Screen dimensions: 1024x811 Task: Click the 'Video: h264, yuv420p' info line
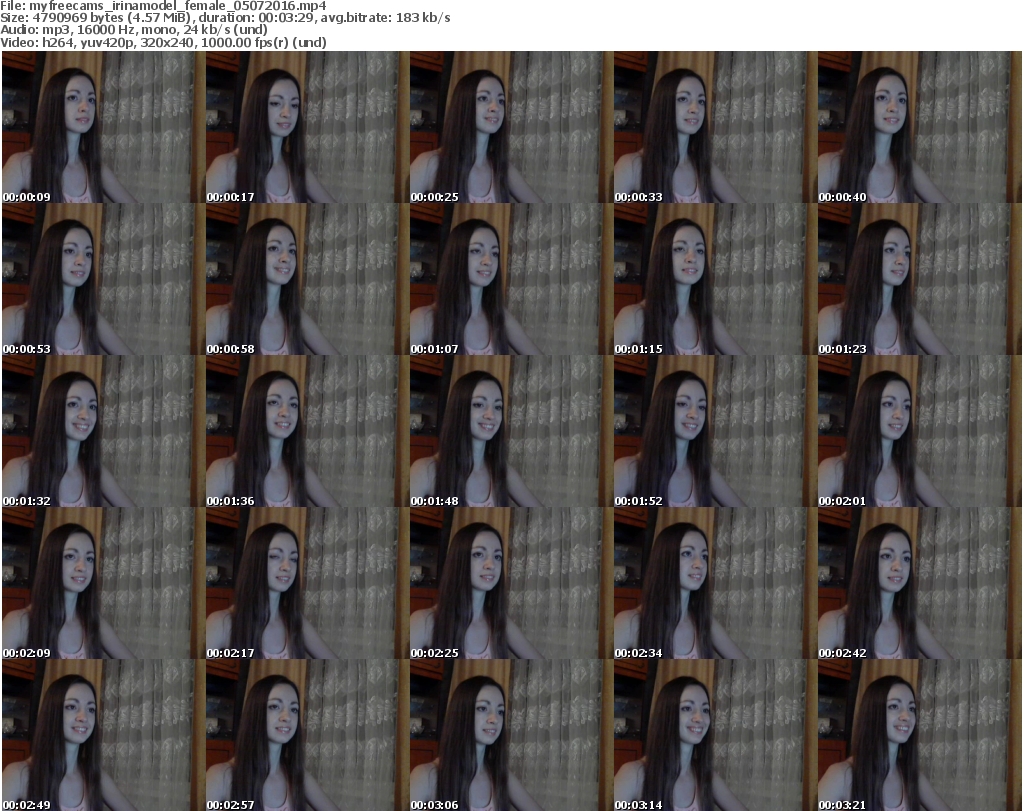pos(163,42)
